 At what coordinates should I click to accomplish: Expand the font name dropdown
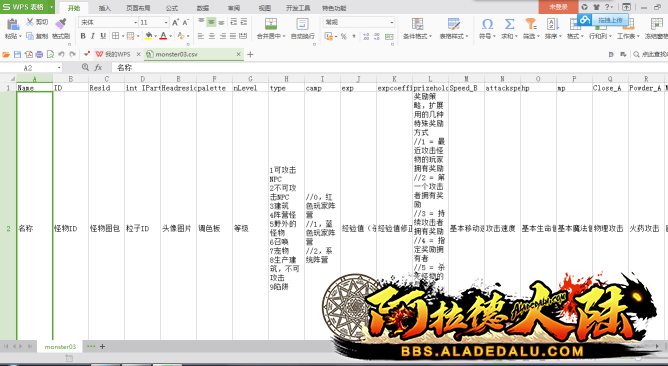click(135, 23)
